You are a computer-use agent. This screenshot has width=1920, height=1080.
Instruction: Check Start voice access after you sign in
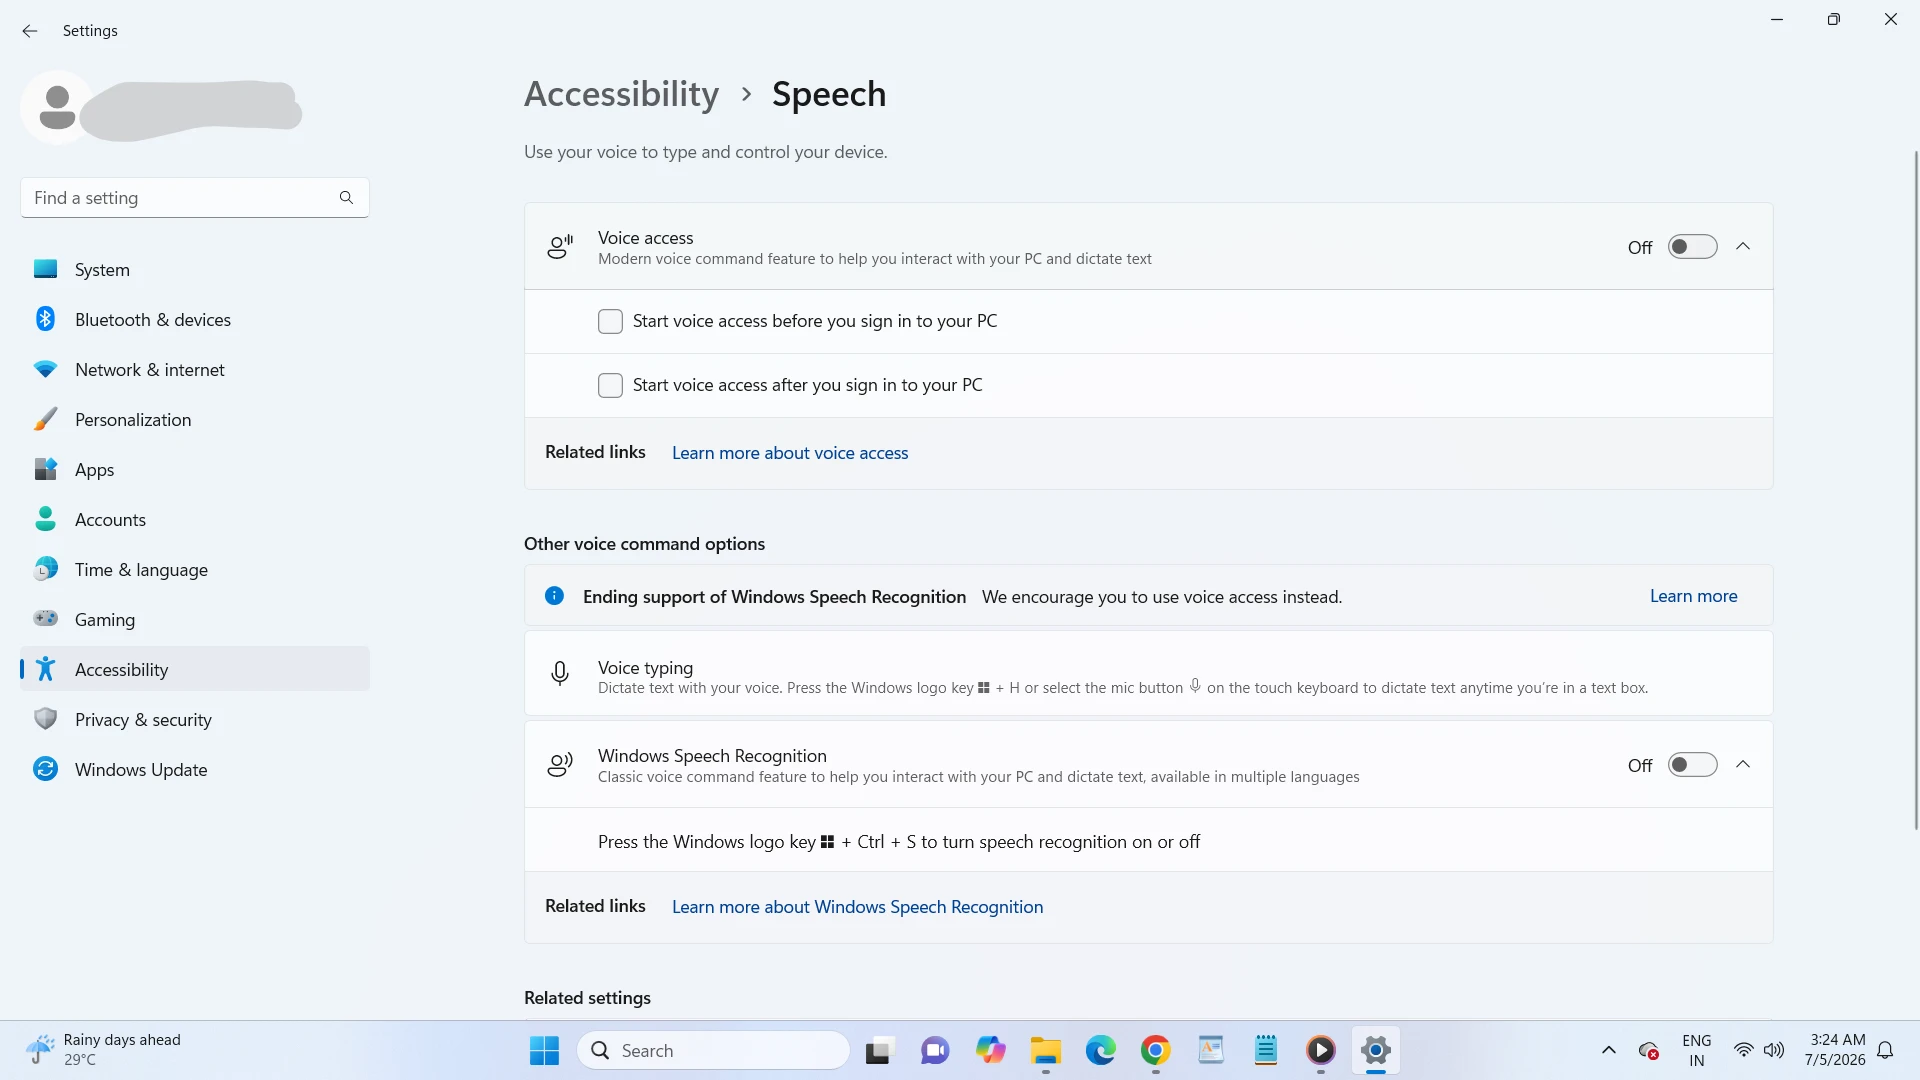610,385
